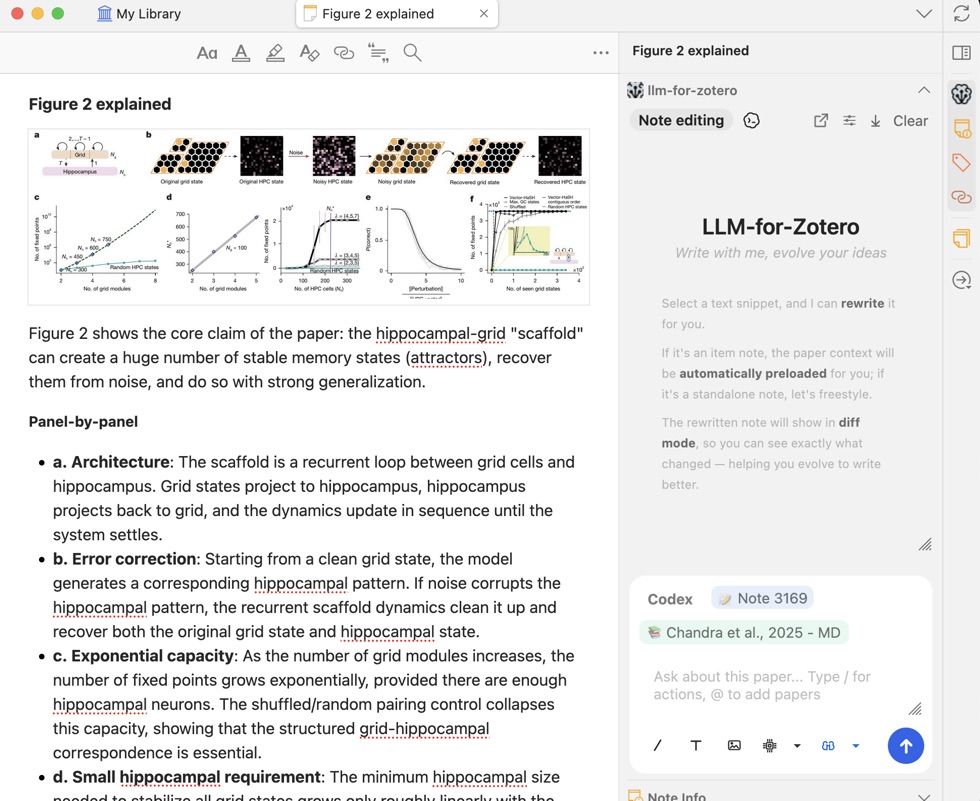Open model selection dropdown arrow
980x801 pixels.
(797, 745)
